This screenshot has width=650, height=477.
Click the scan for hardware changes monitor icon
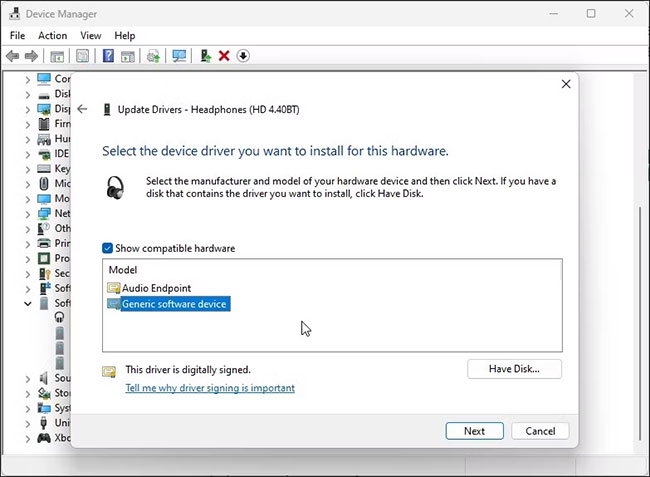pyautogui.click(x=179, y=56)
